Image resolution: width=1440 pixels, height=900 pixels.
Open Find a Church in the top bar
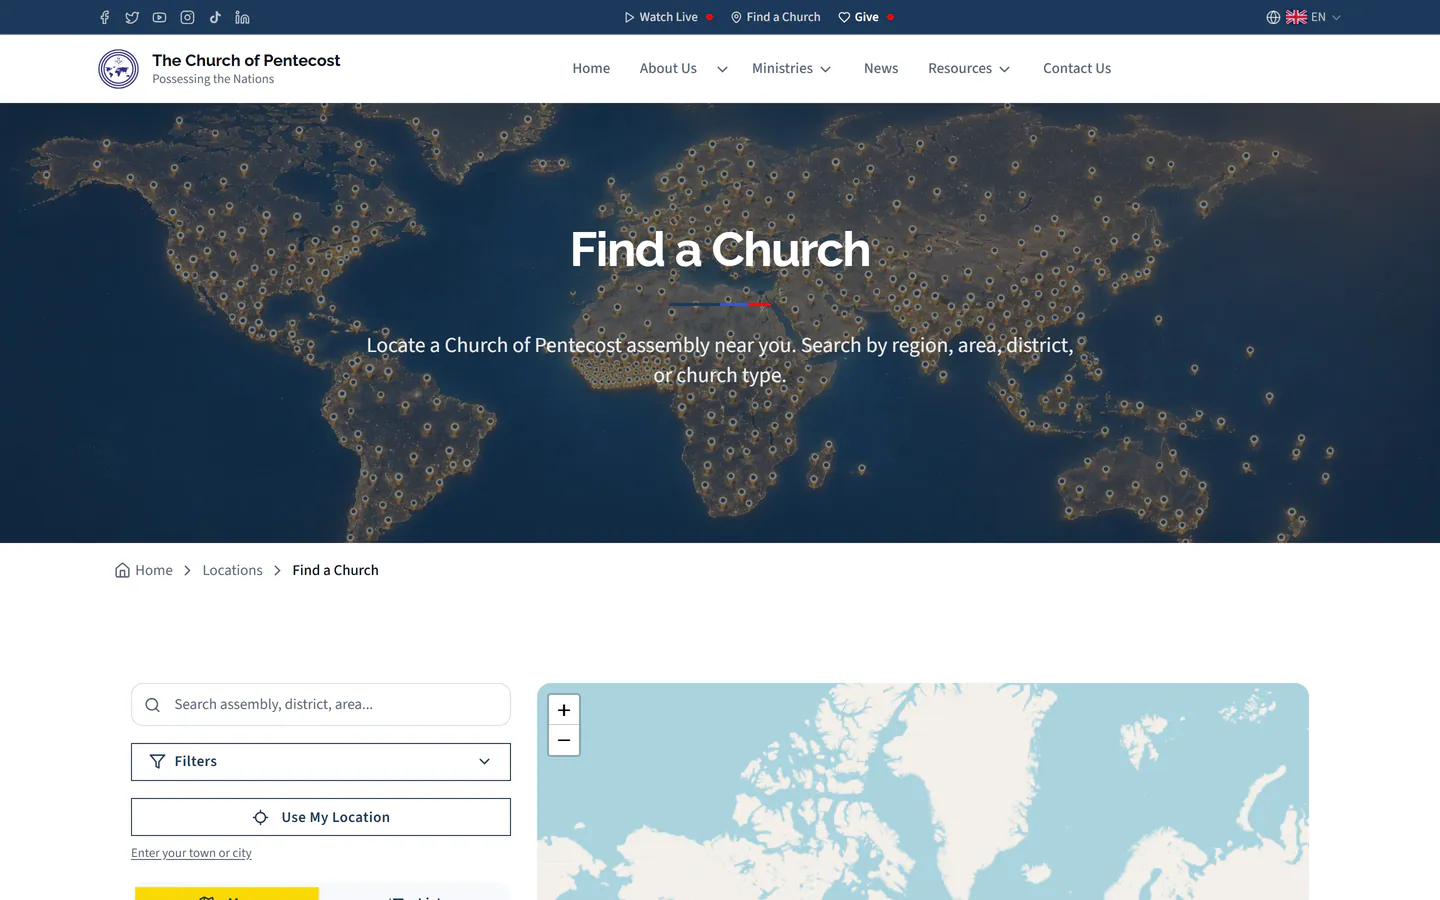click(x=776, y=17)
